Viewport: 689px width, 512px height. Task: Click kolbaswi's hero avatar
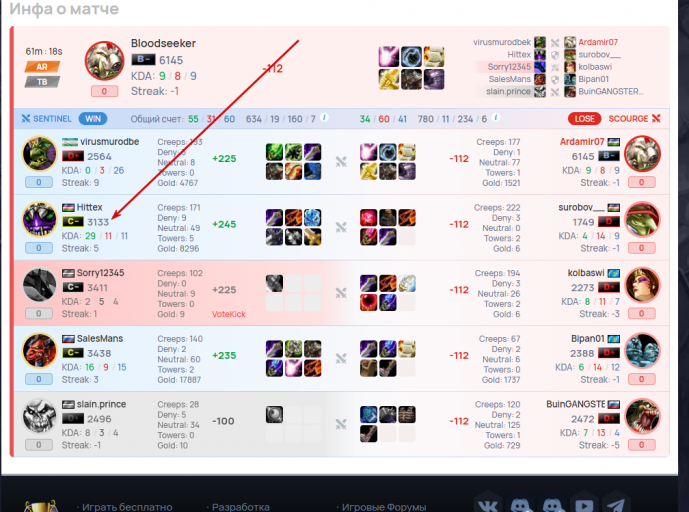tap(642, 285)
